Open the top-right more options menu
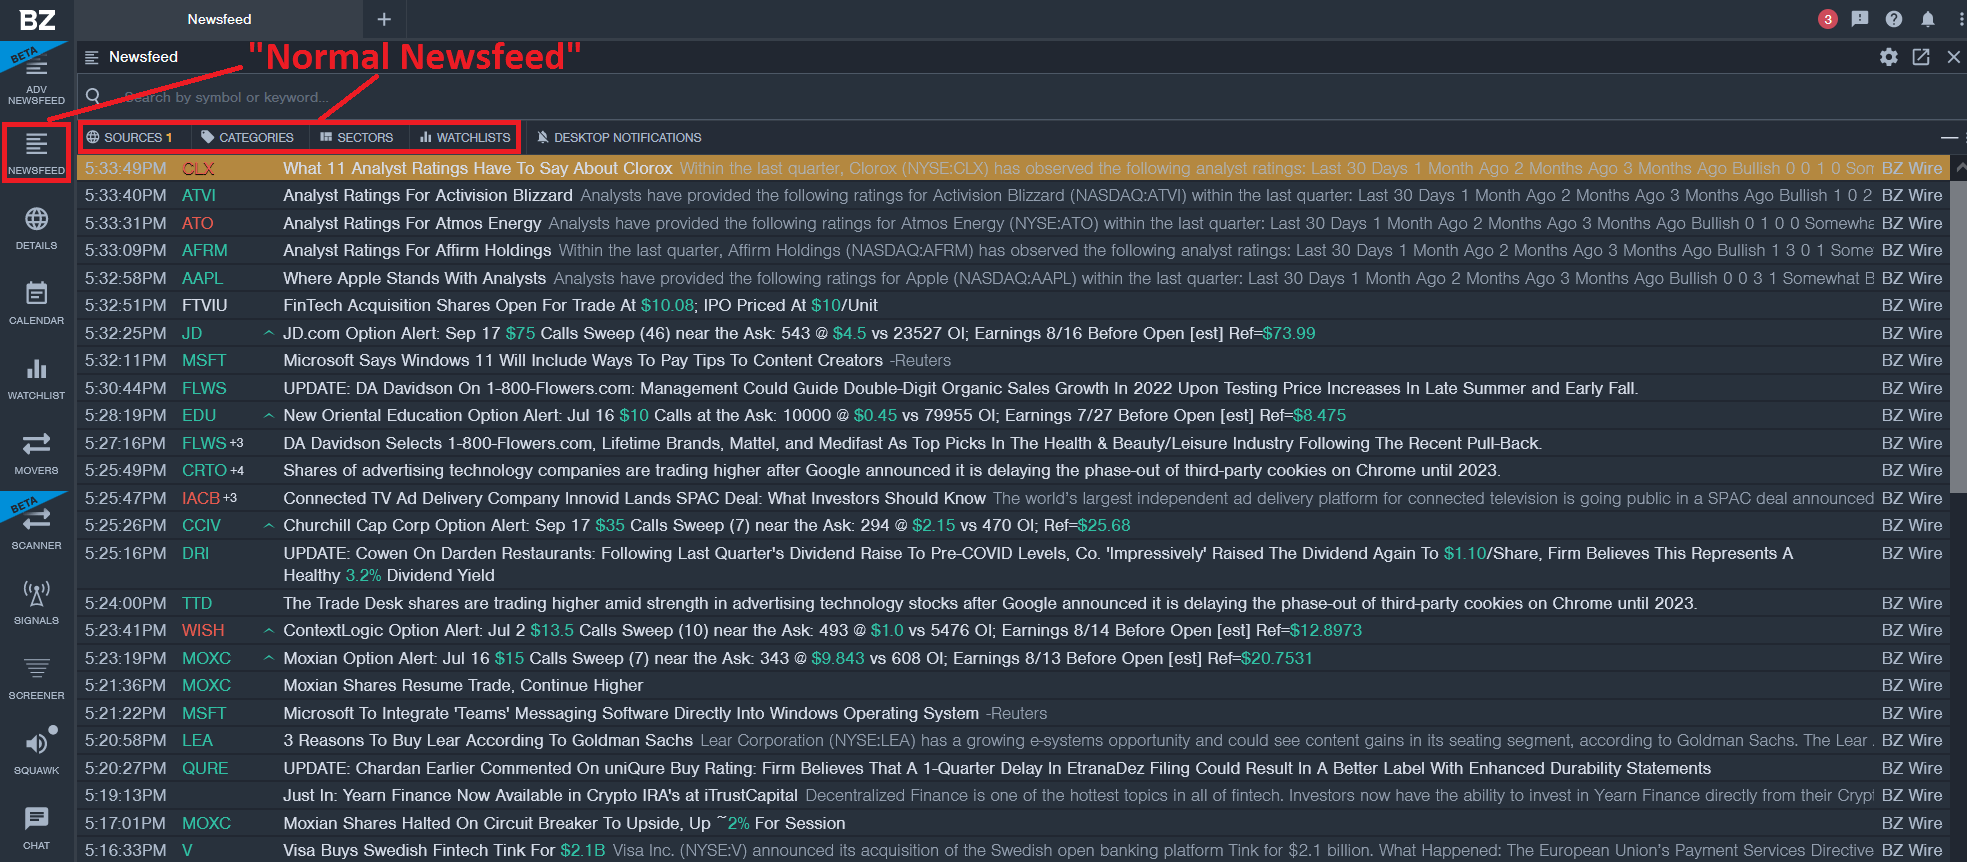 (x=1960, y=19)
